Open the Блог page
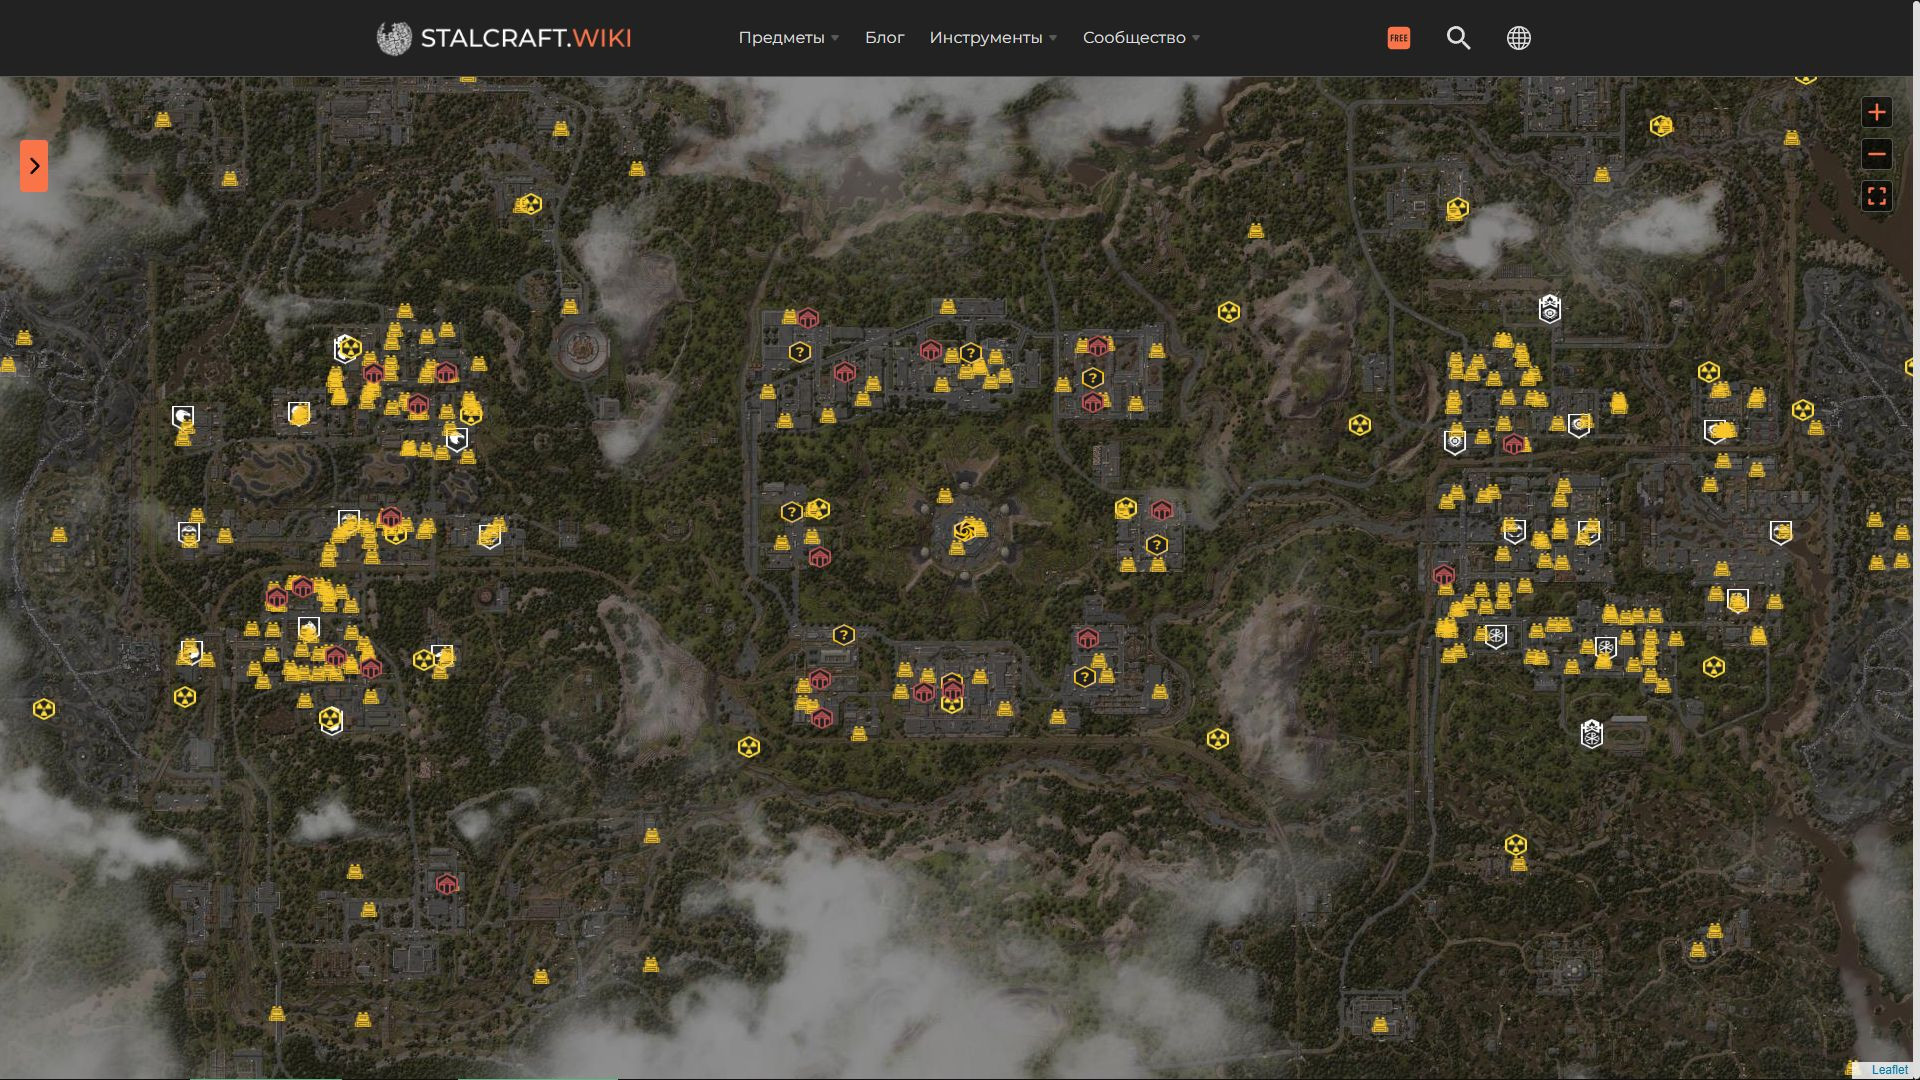 884,38
